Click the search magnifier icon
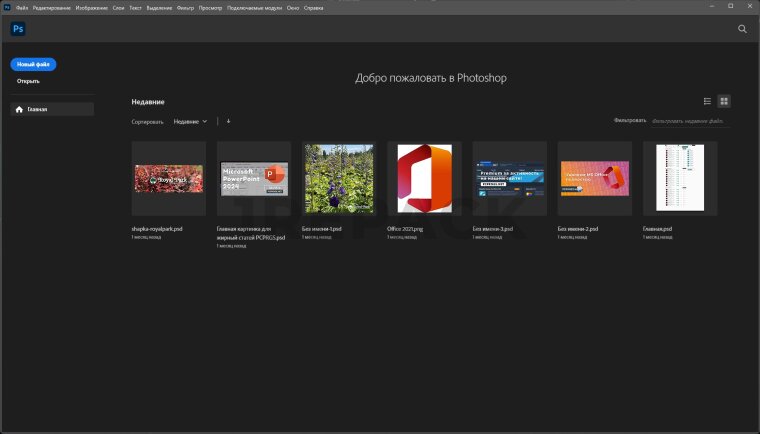The image size is (760, 434). tap(742, 29)
